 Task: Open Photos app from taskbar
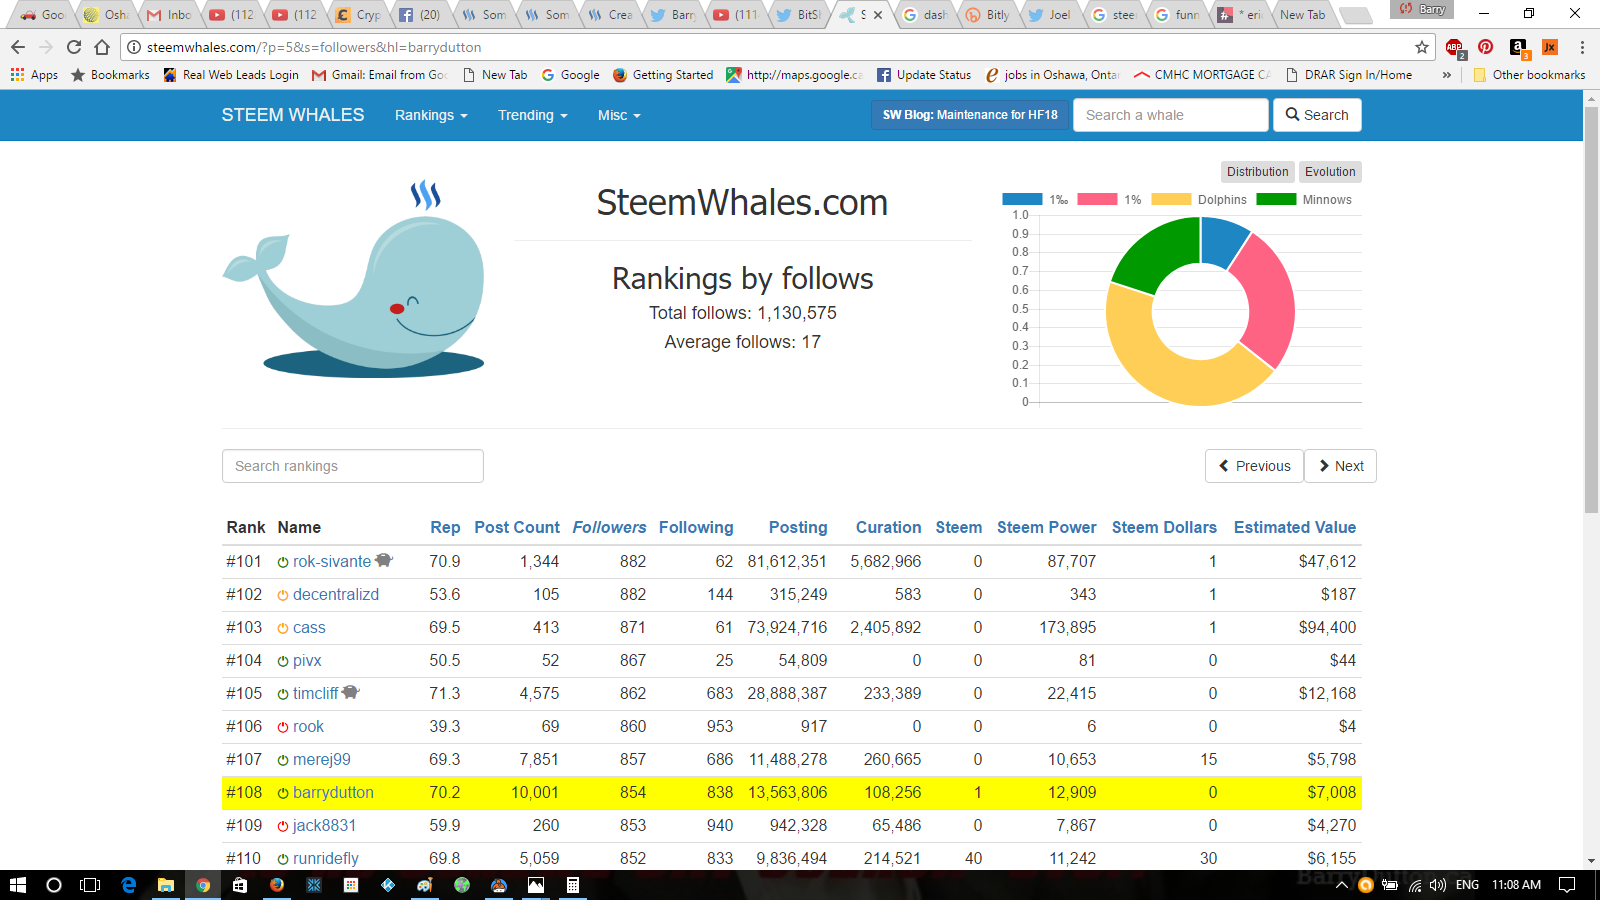pos(536,885)
